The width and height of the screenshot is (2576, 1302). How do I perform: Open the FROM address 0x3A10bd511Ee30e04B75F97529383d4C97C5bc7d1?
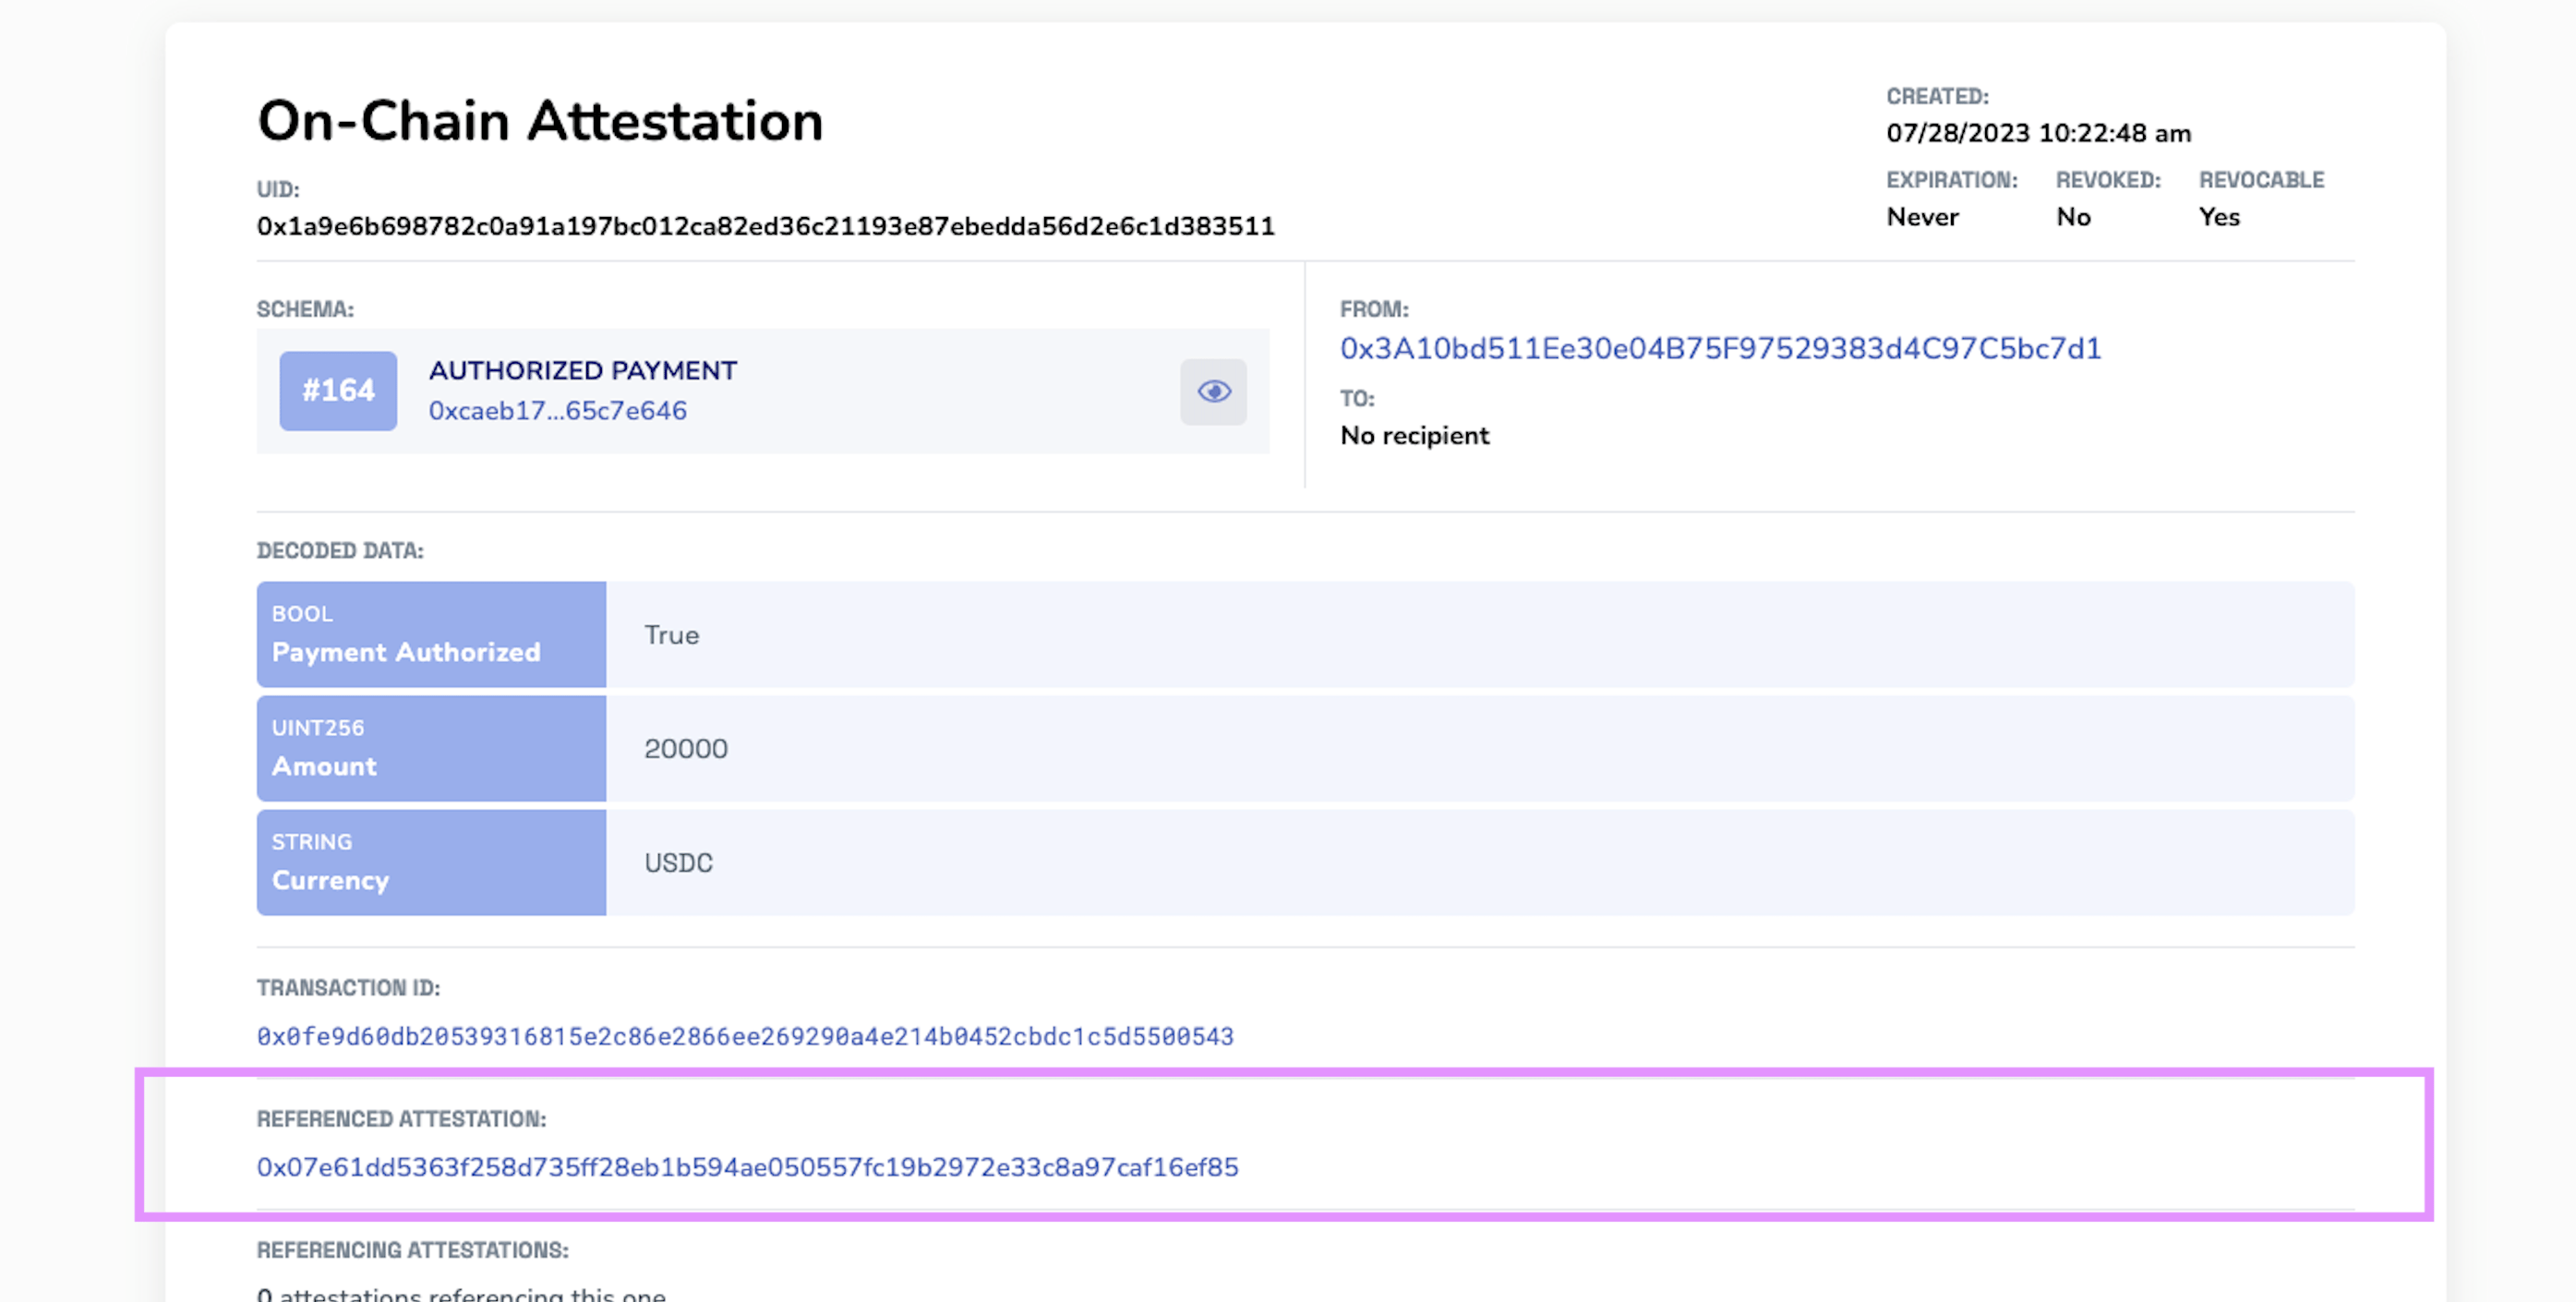(x=1720, y=348)
